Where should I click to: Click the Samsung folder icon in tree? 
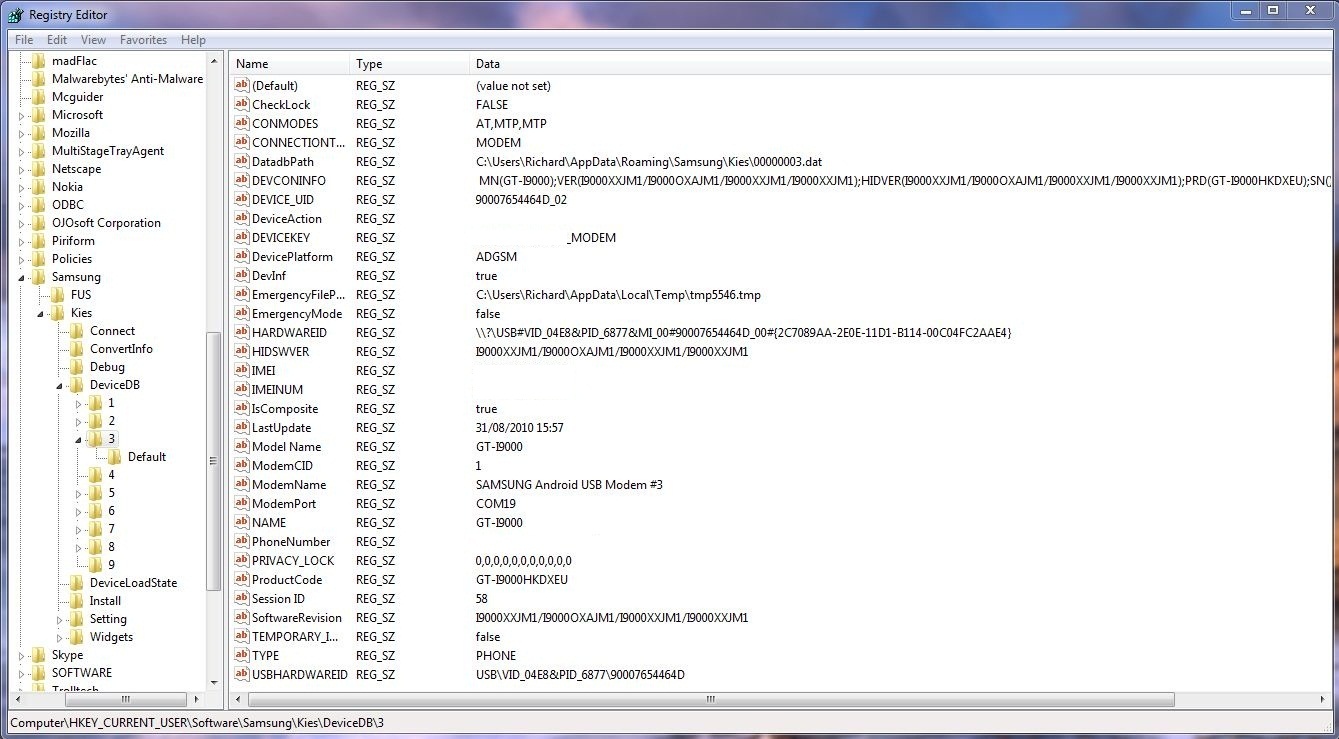[x=39, y=277]
